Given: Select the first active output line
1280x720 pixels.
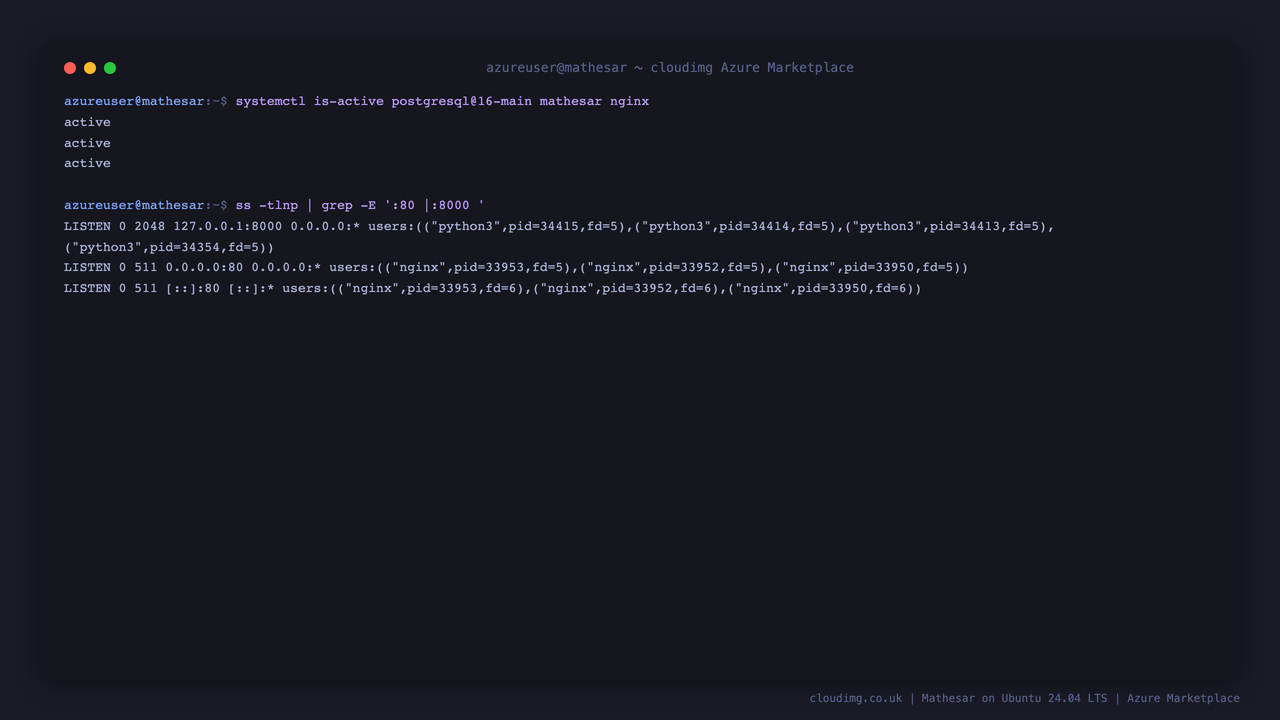Looking at the screenshot, I should [x=88, y=122].
